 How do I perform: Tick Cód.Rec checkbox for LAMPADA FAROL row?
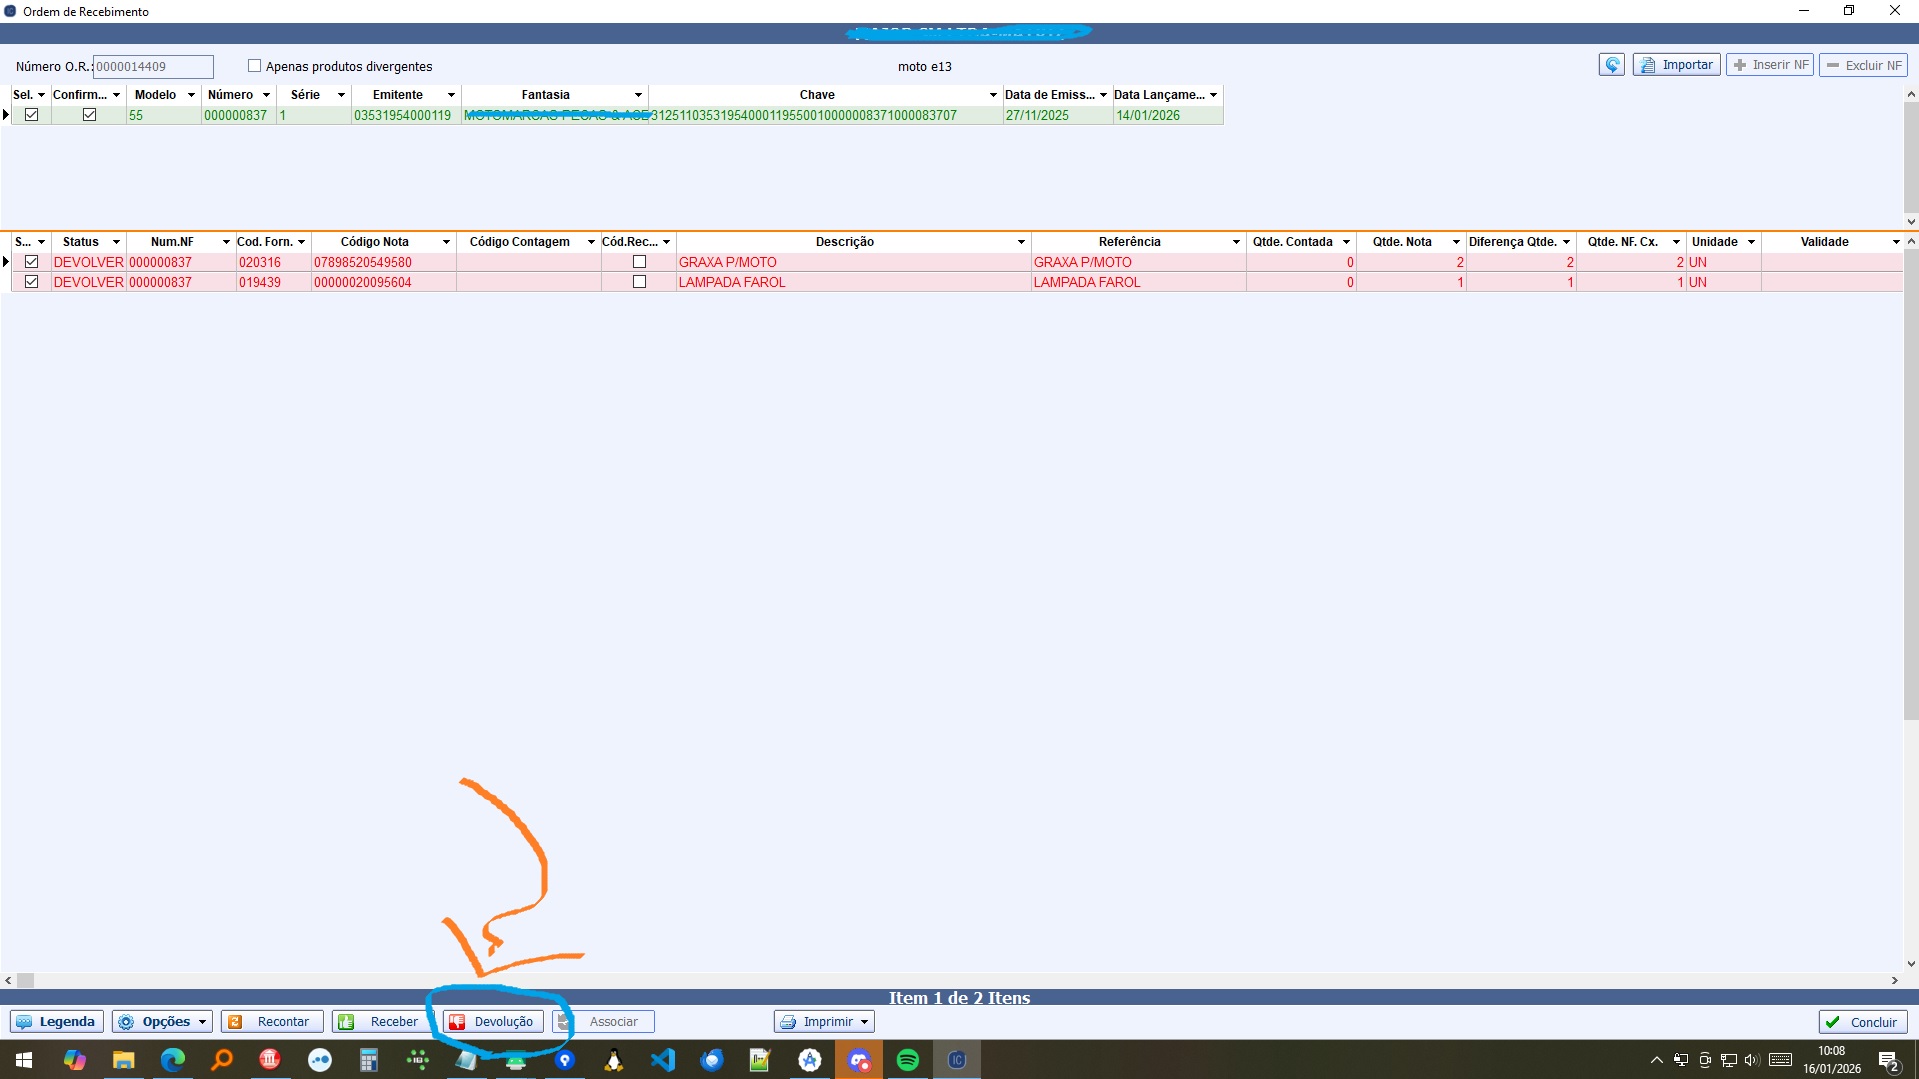tap(639, 282)
